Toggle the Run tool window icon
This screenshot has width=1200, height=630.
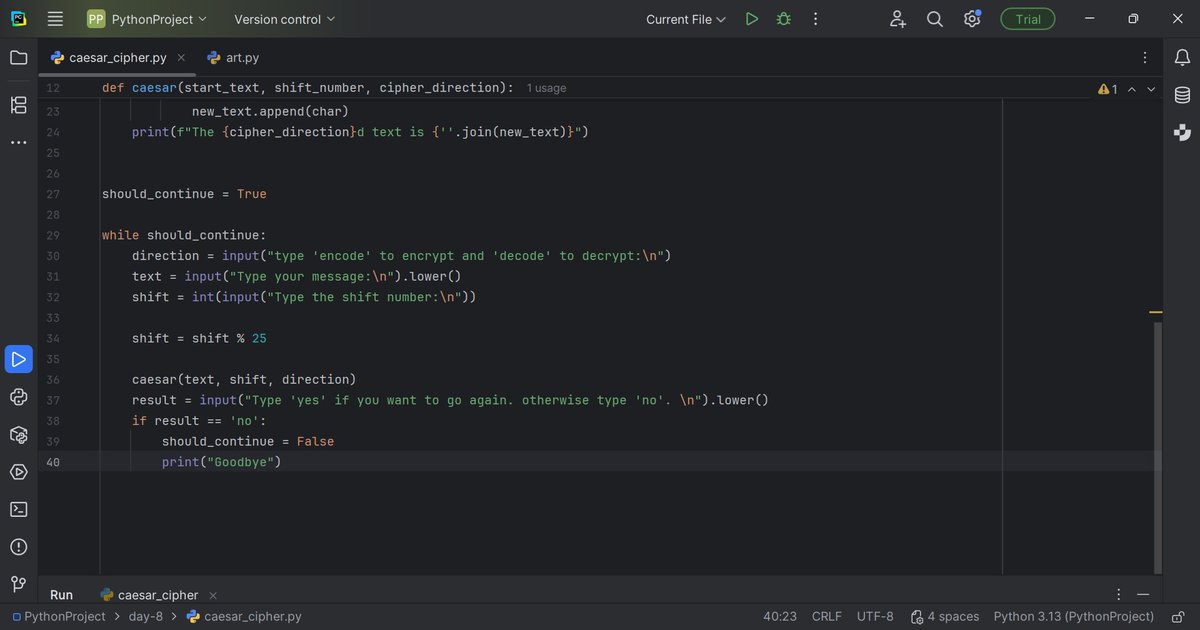[x=18, y=359]
